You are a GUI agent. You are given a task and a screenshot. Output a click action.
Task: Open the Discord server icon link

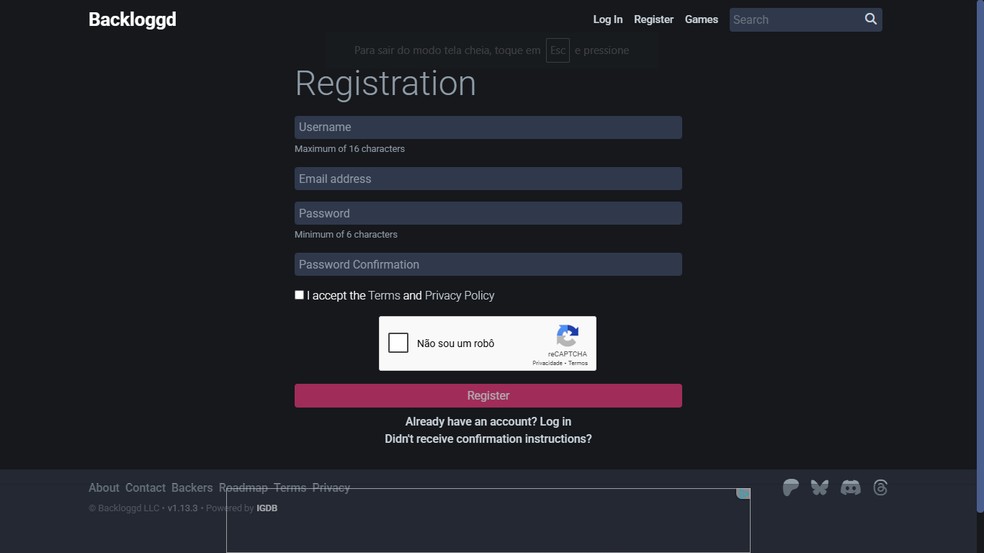(x=850, y=488)
